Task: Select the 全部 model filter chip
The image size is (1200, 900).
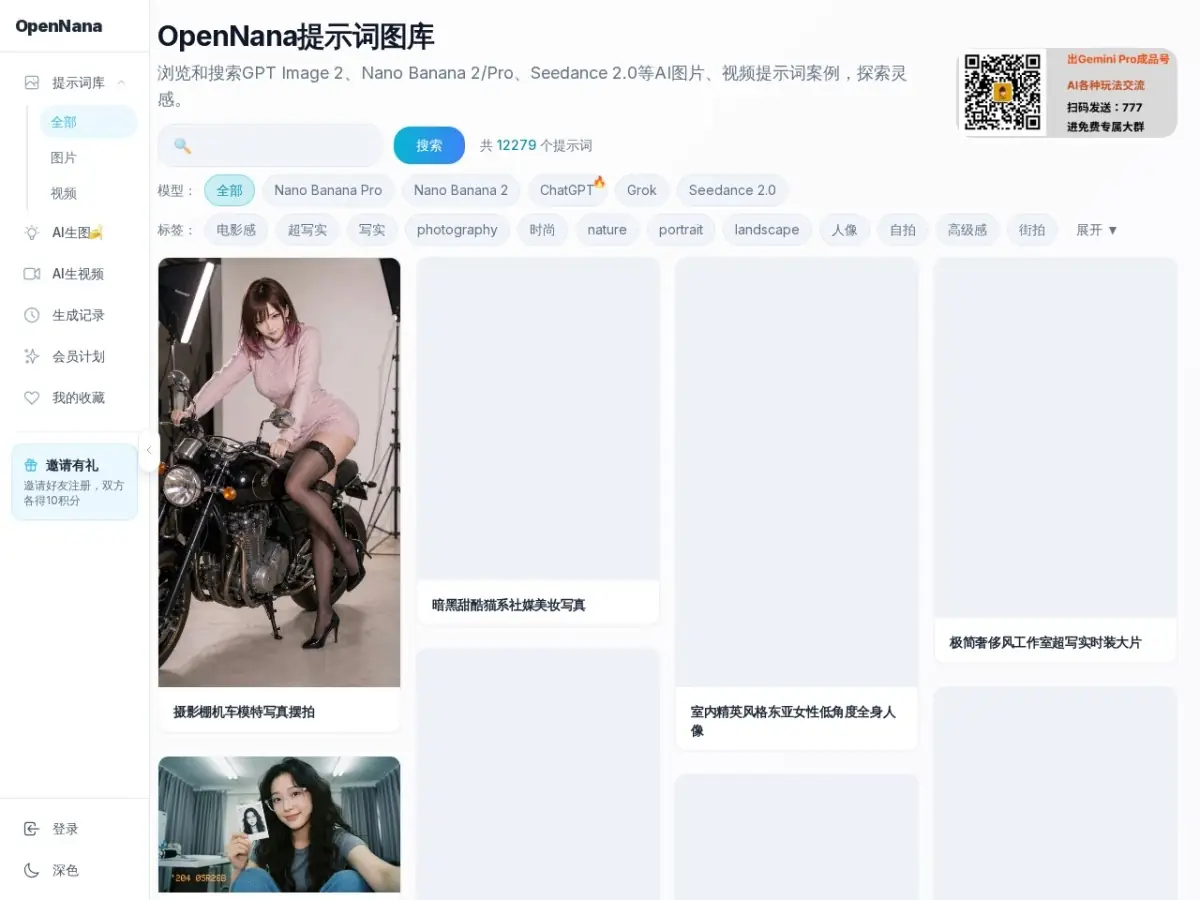Action: (230, 190)
